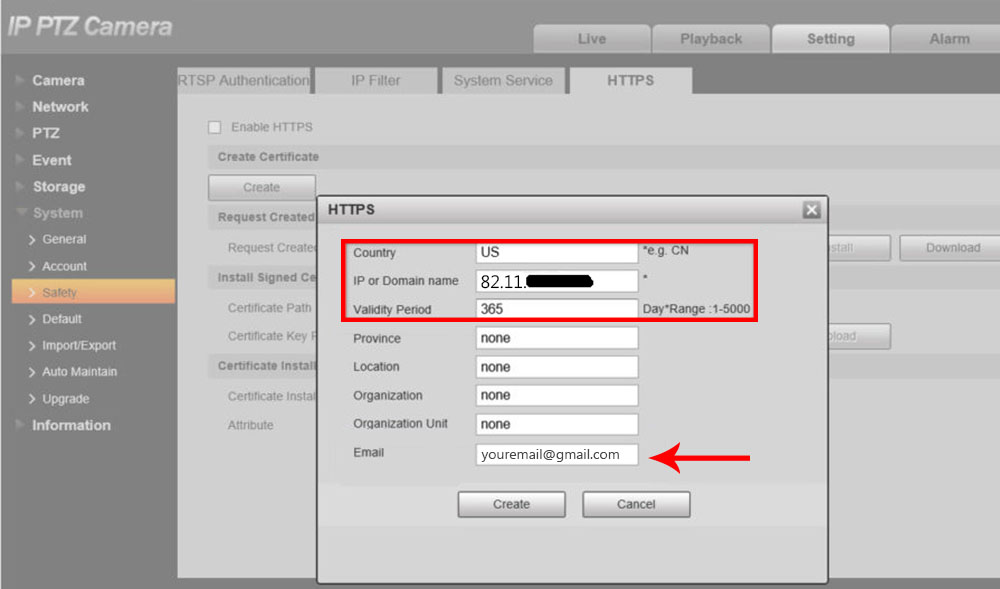Viewport: 1000px width, 589px height.
Task: Click Cancel to dismiss the certificate dialog
Action: (x=636, y=504)
